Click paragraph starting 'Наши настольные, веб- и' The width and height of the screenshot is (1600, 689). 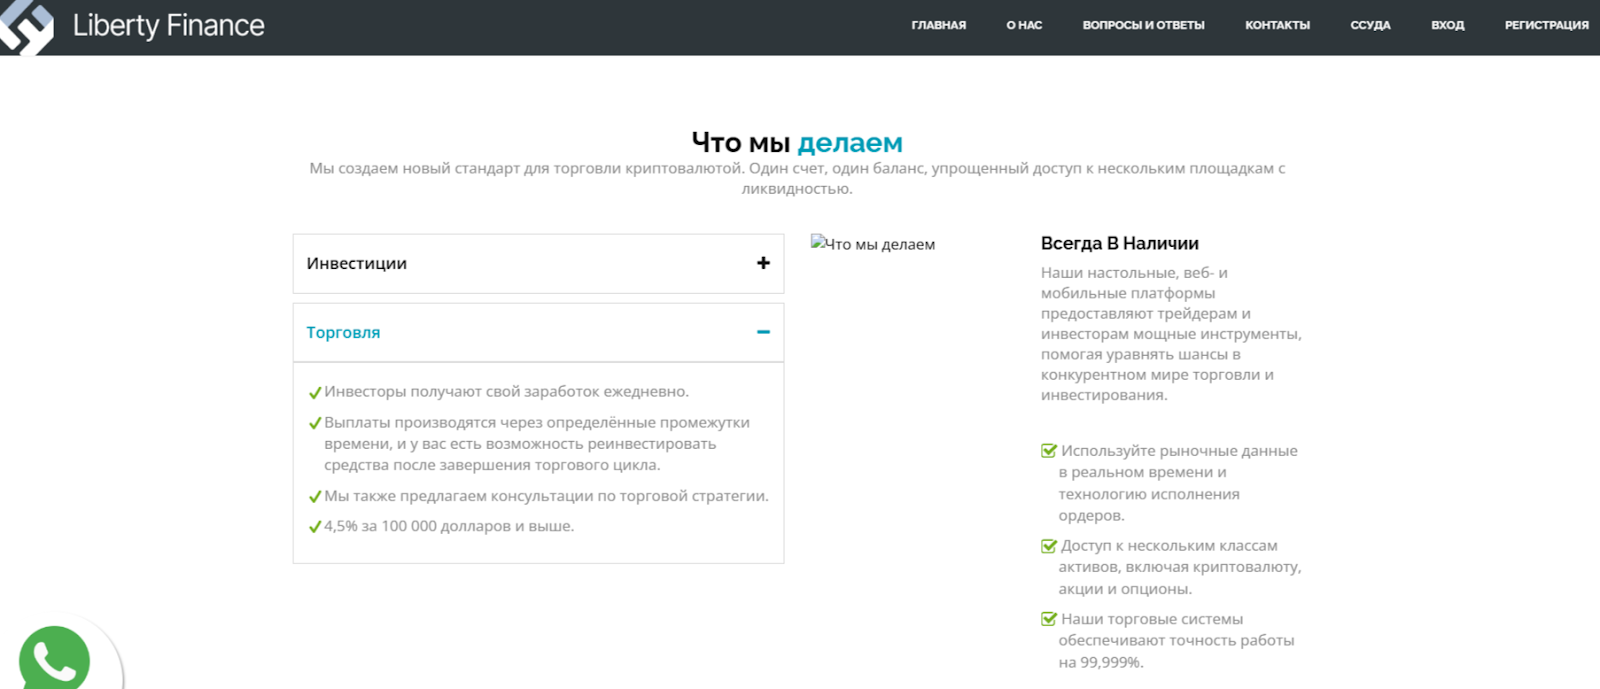[1171, 334]
